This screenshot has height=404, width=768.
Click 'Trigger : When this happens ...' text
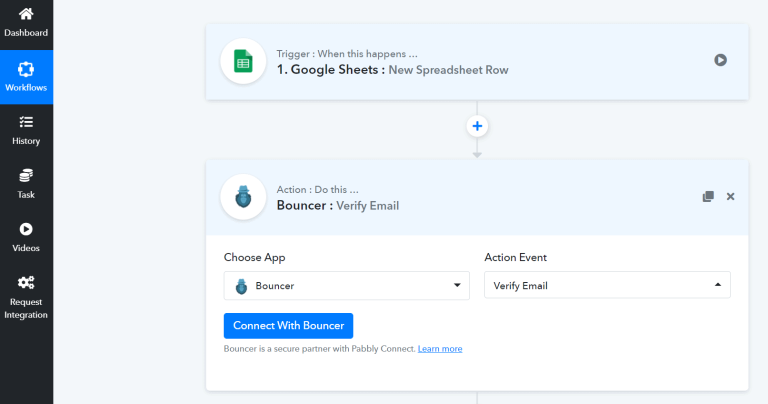(347, 54)
